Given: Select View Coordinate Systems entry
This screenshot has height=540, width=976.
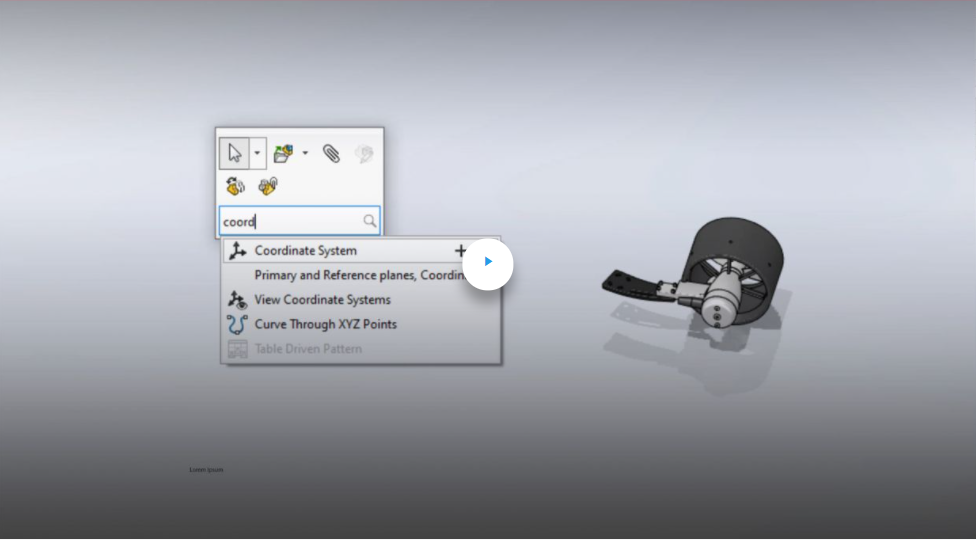Looking at the screenshot, I should 322,300.
